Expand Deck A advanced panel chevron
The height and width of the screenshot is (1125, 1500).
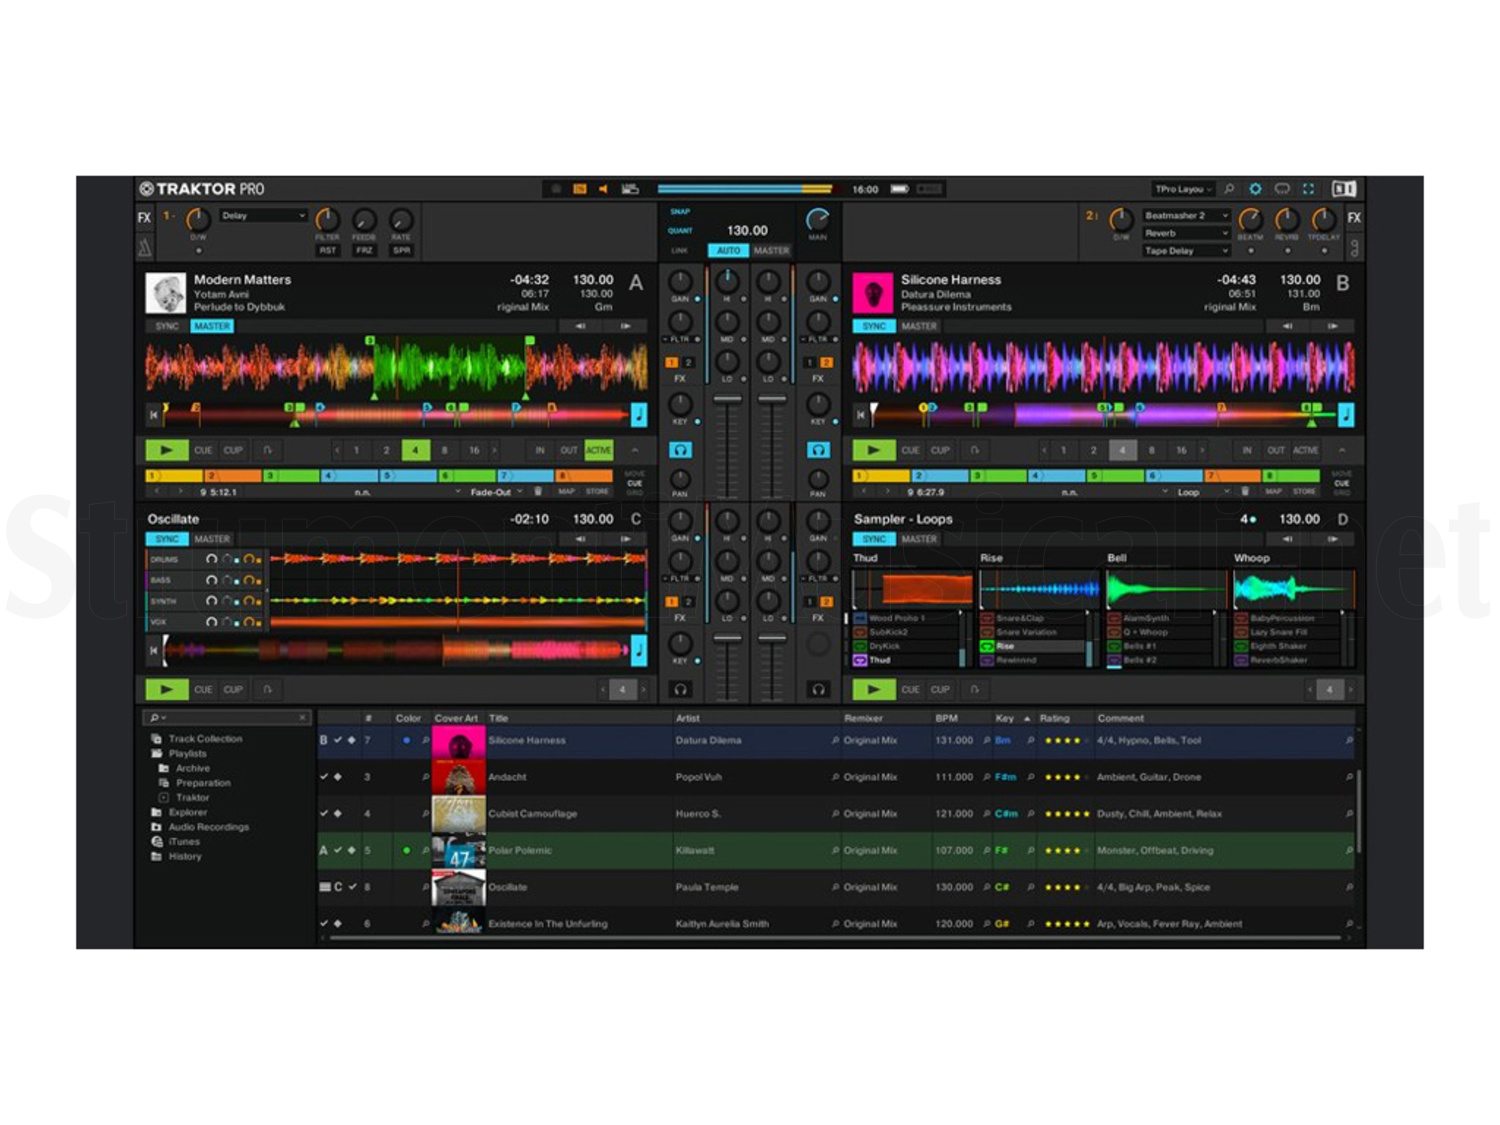[635, 450]
